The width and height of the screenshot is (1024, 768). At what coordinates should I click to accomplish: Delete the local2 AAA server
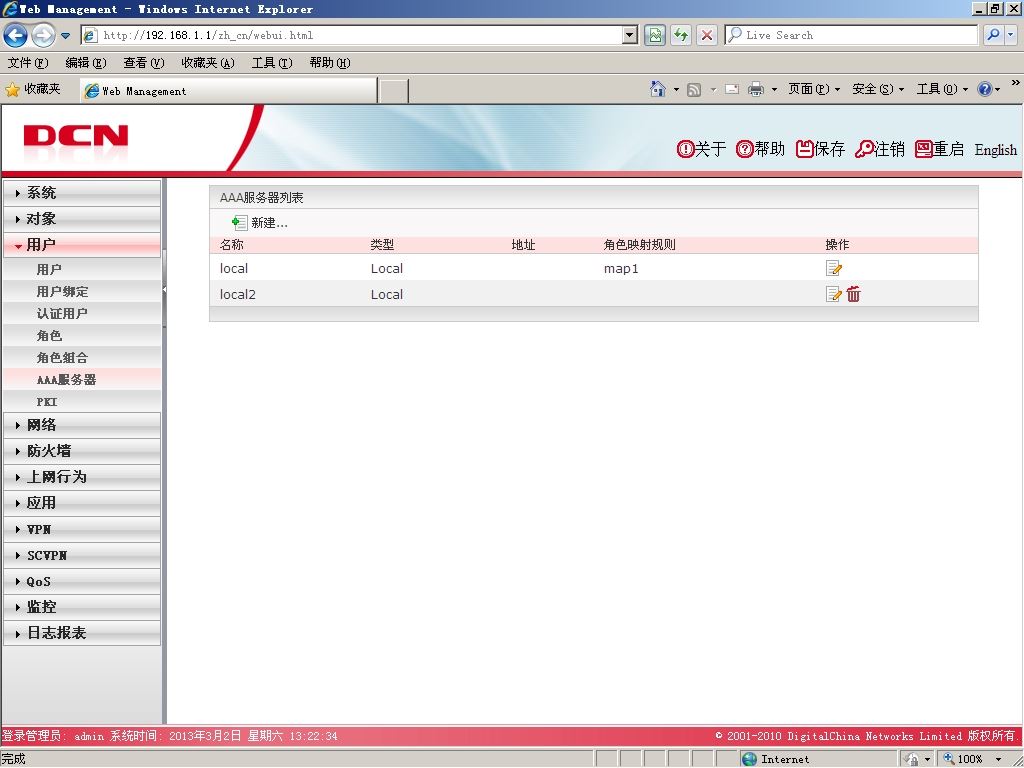[x=854, y=294]
